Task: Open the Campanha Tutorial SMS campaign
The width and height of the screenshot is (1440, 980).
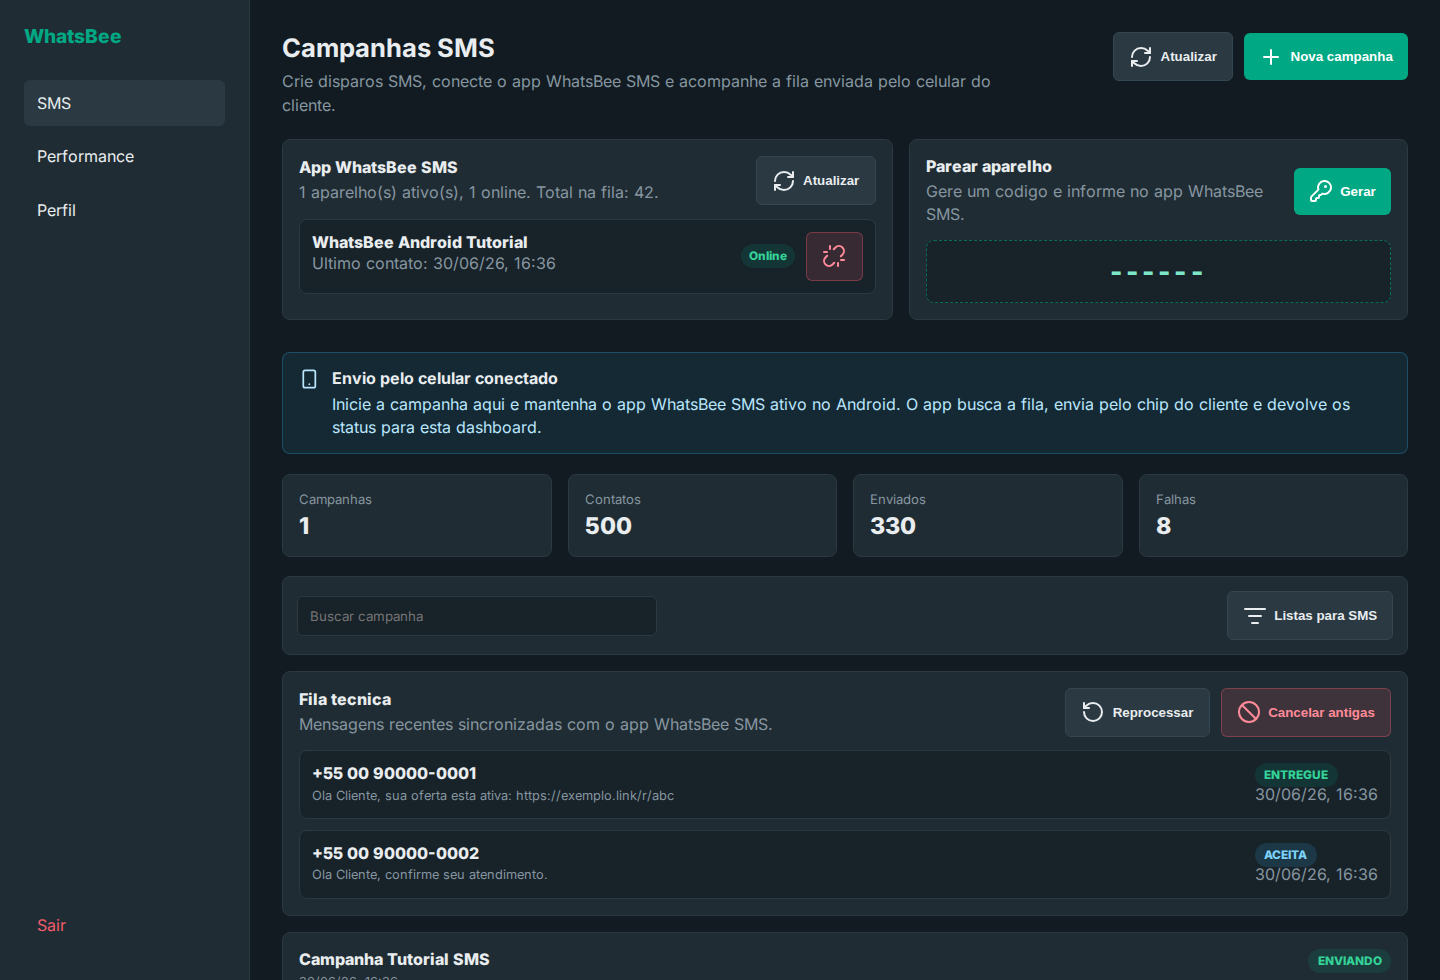Action: pyautogui.click(x=394, y=959)
